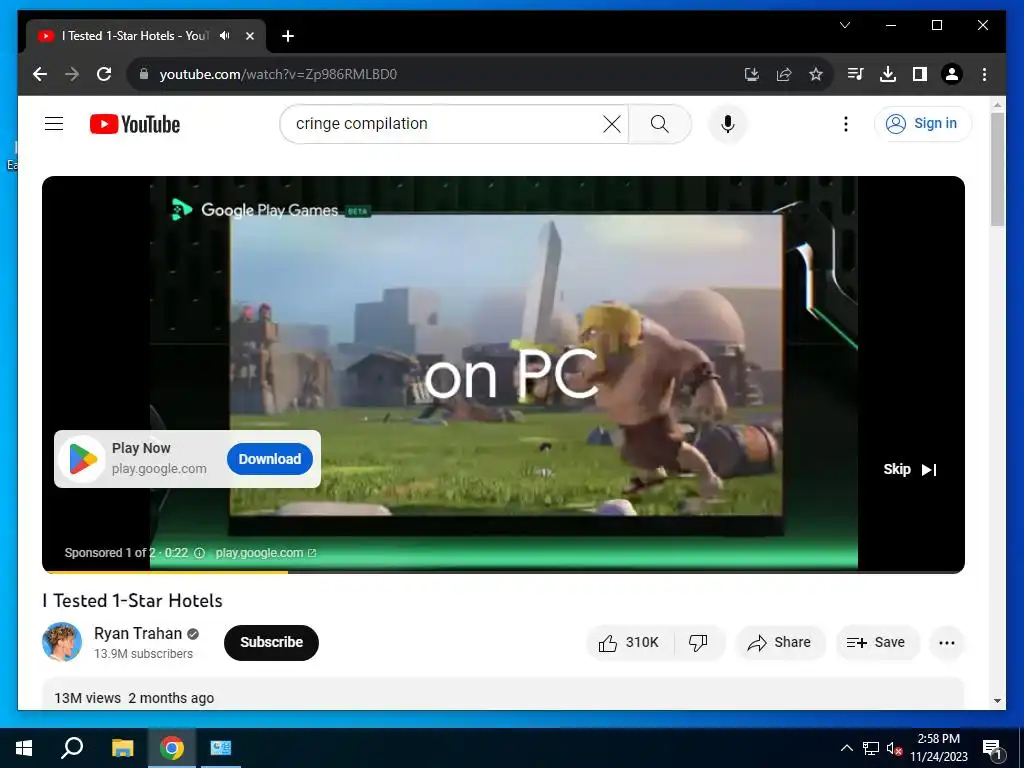The height and width of the screenshot is (768, 1024).
Task: Open Windows Start menu
Action: click(24, 748)
